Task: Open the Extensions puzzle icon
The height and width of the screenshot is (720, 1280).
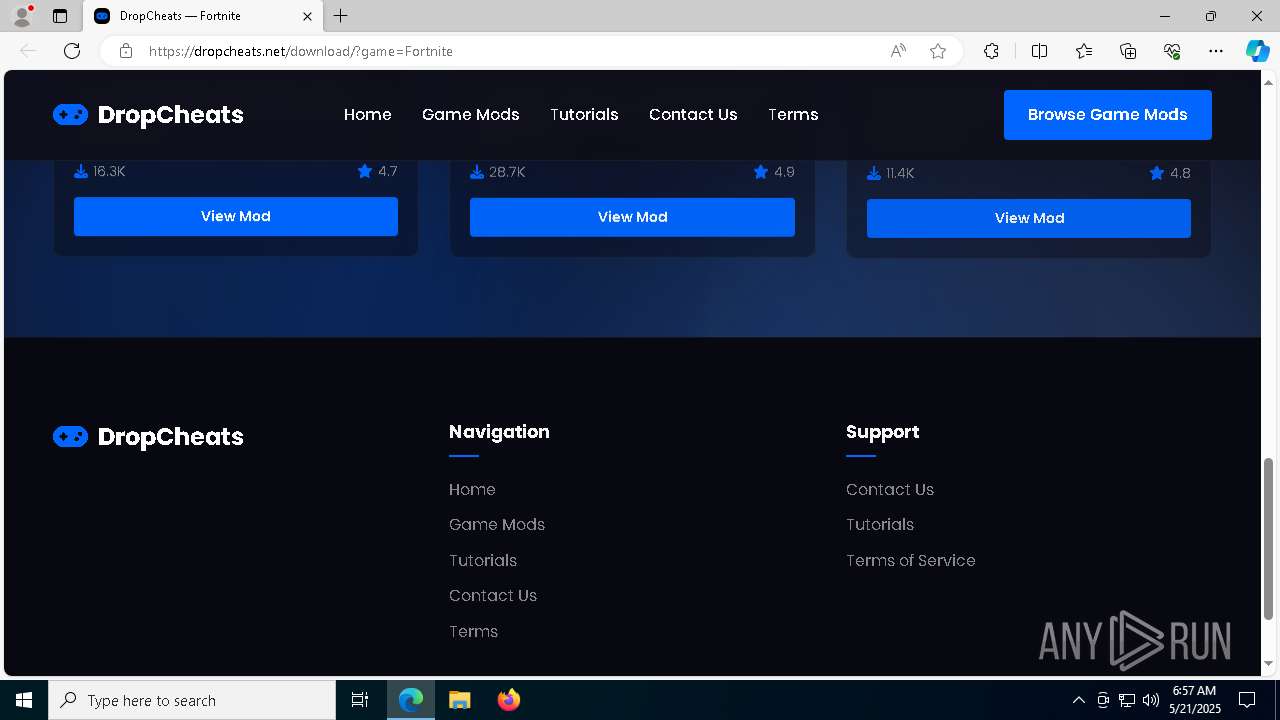Action: 991,51
